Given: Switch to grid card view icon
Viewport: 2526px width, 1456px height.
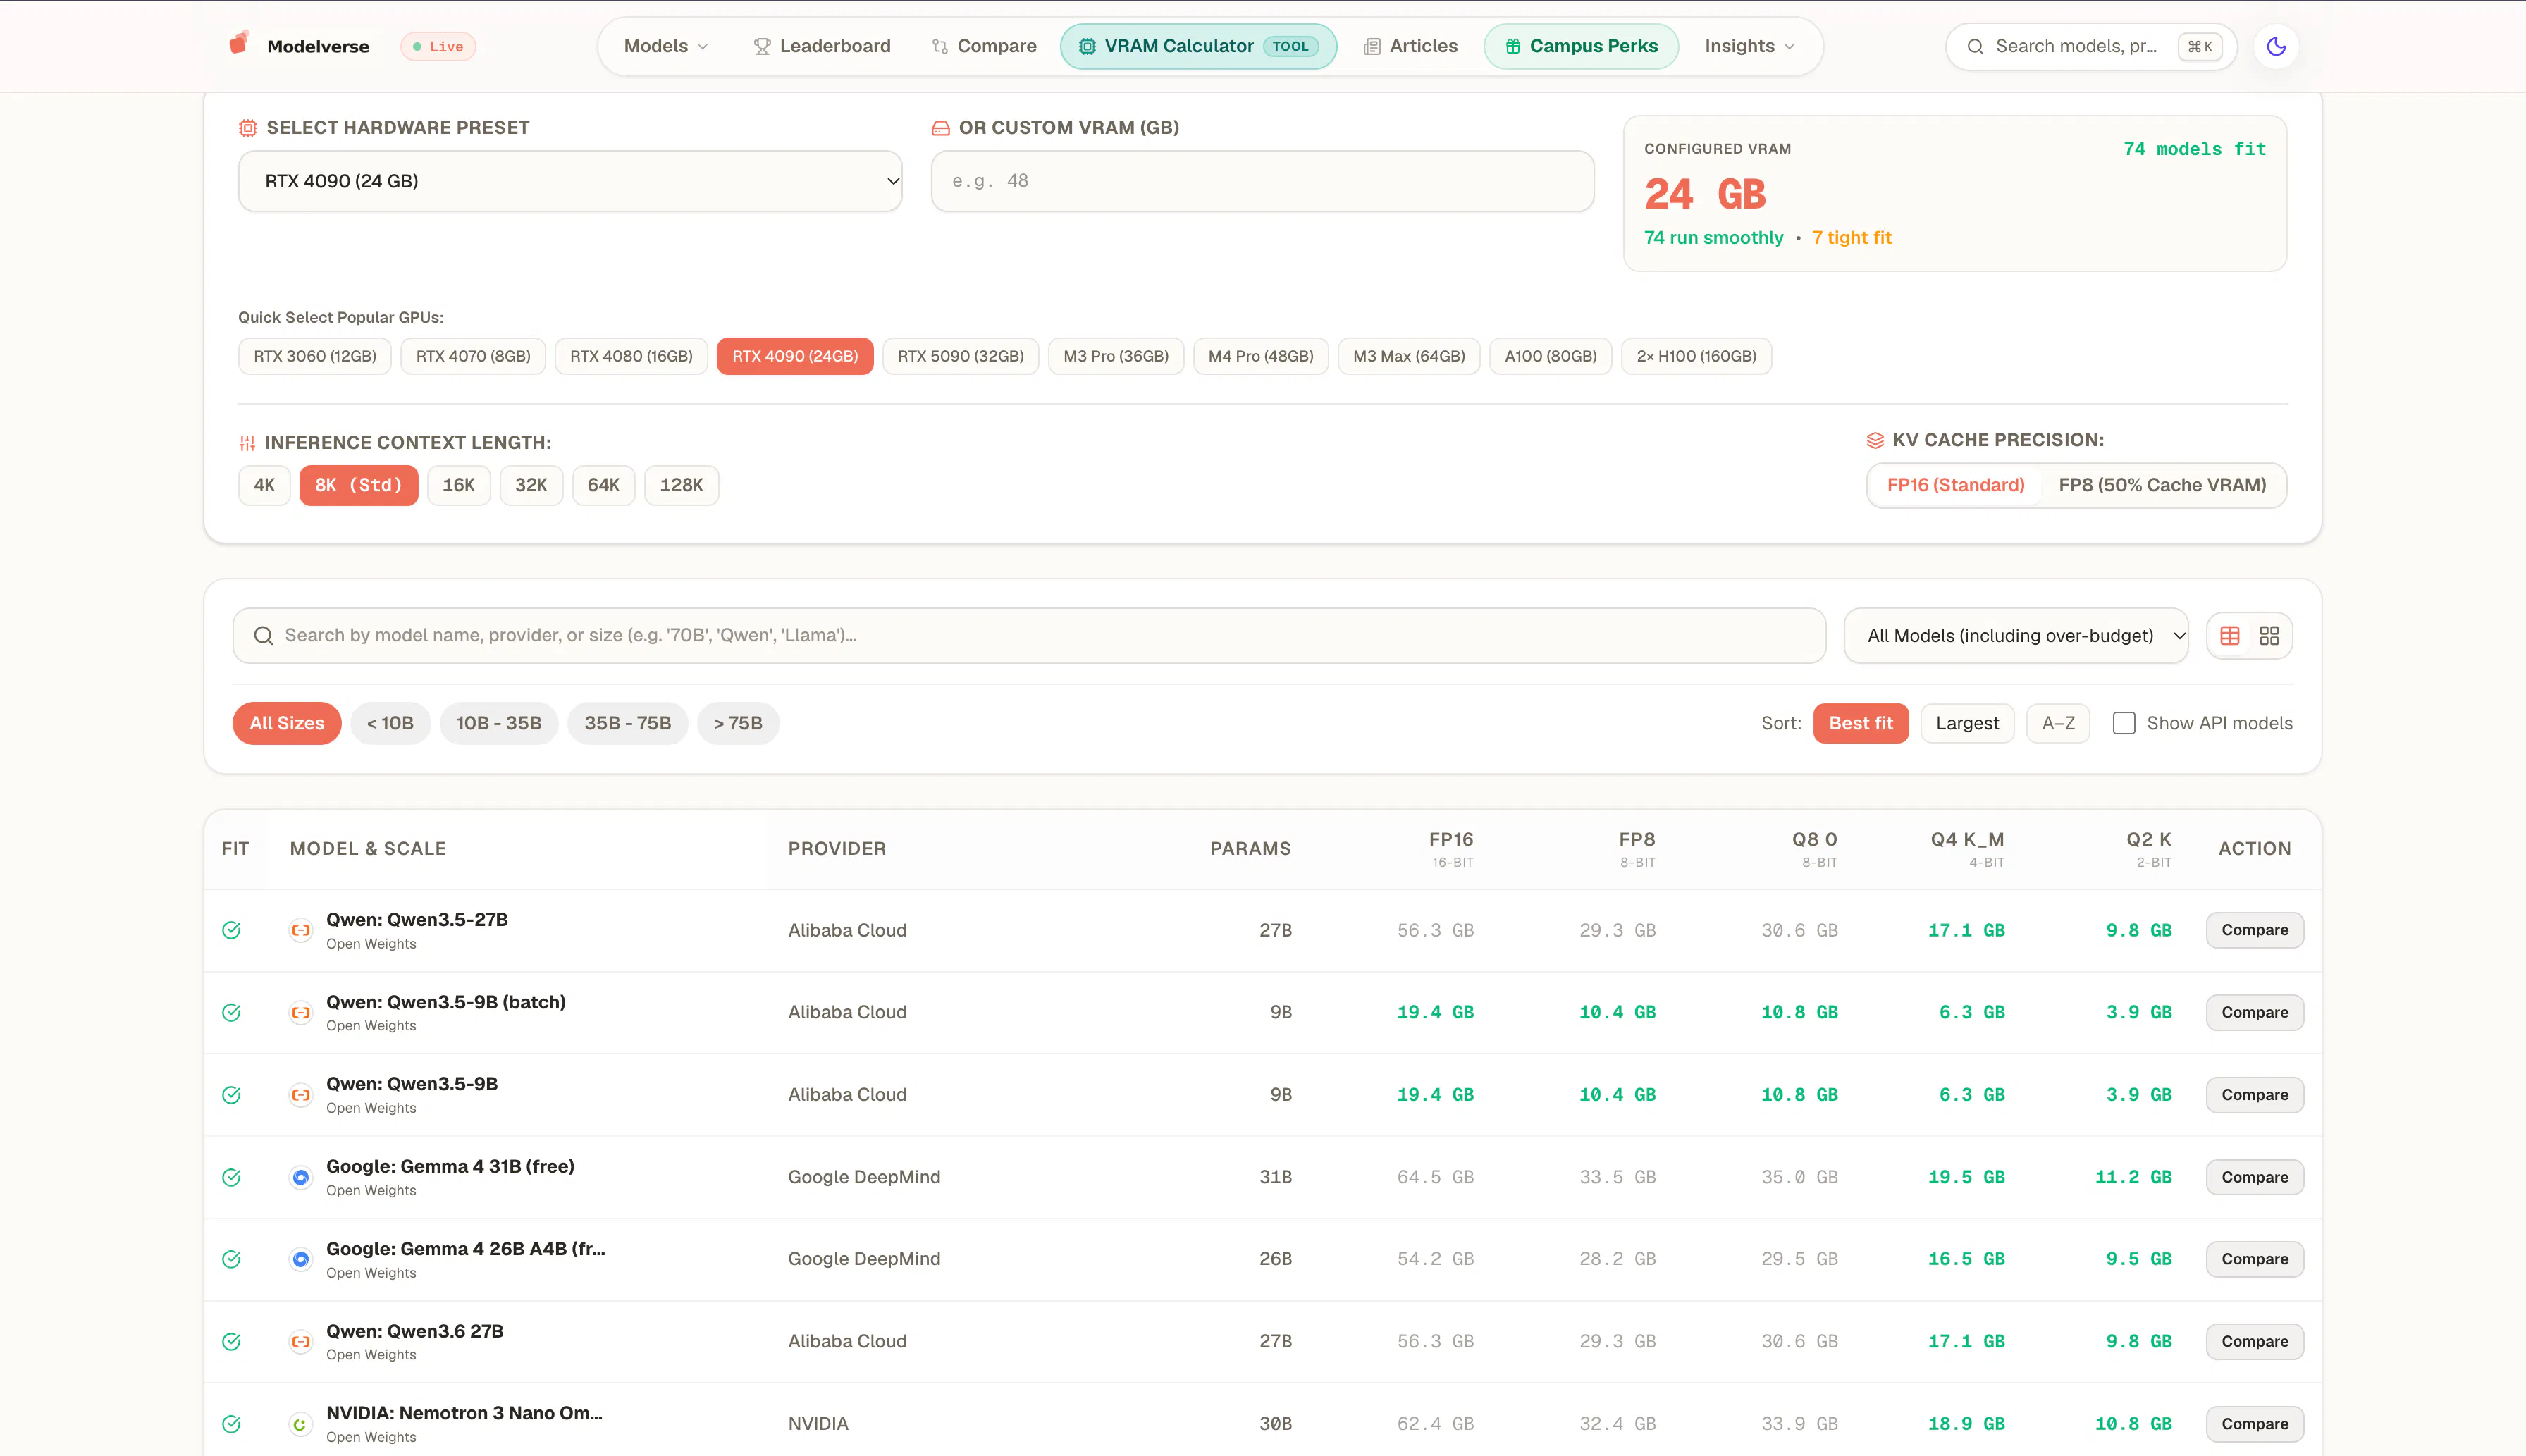Looking at the screenshot, I should point(2269,636).
